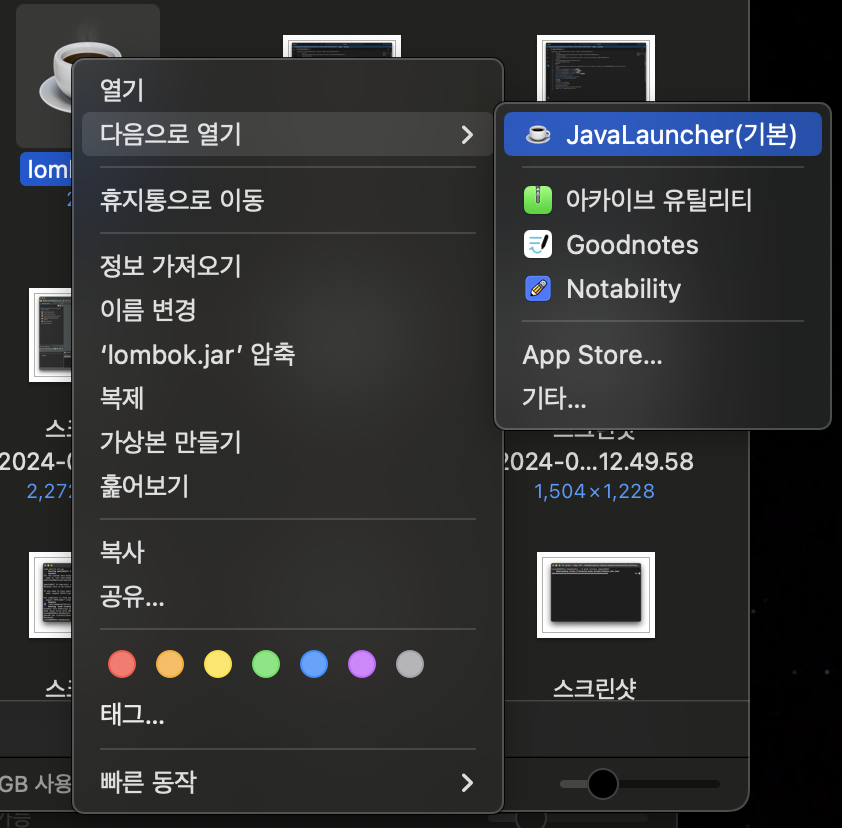Expand the 빠른 동작 submenu arrow
The height and width of the screenshot is (828, 842).
coord(467,782)
